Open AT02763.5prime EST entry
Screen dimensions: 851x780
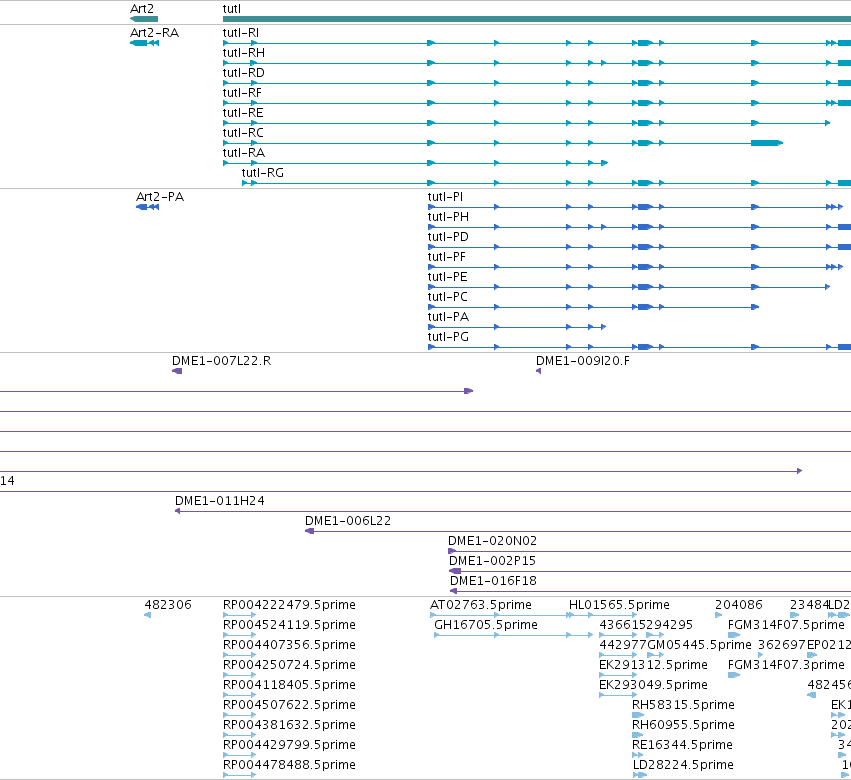pos(481,605)
